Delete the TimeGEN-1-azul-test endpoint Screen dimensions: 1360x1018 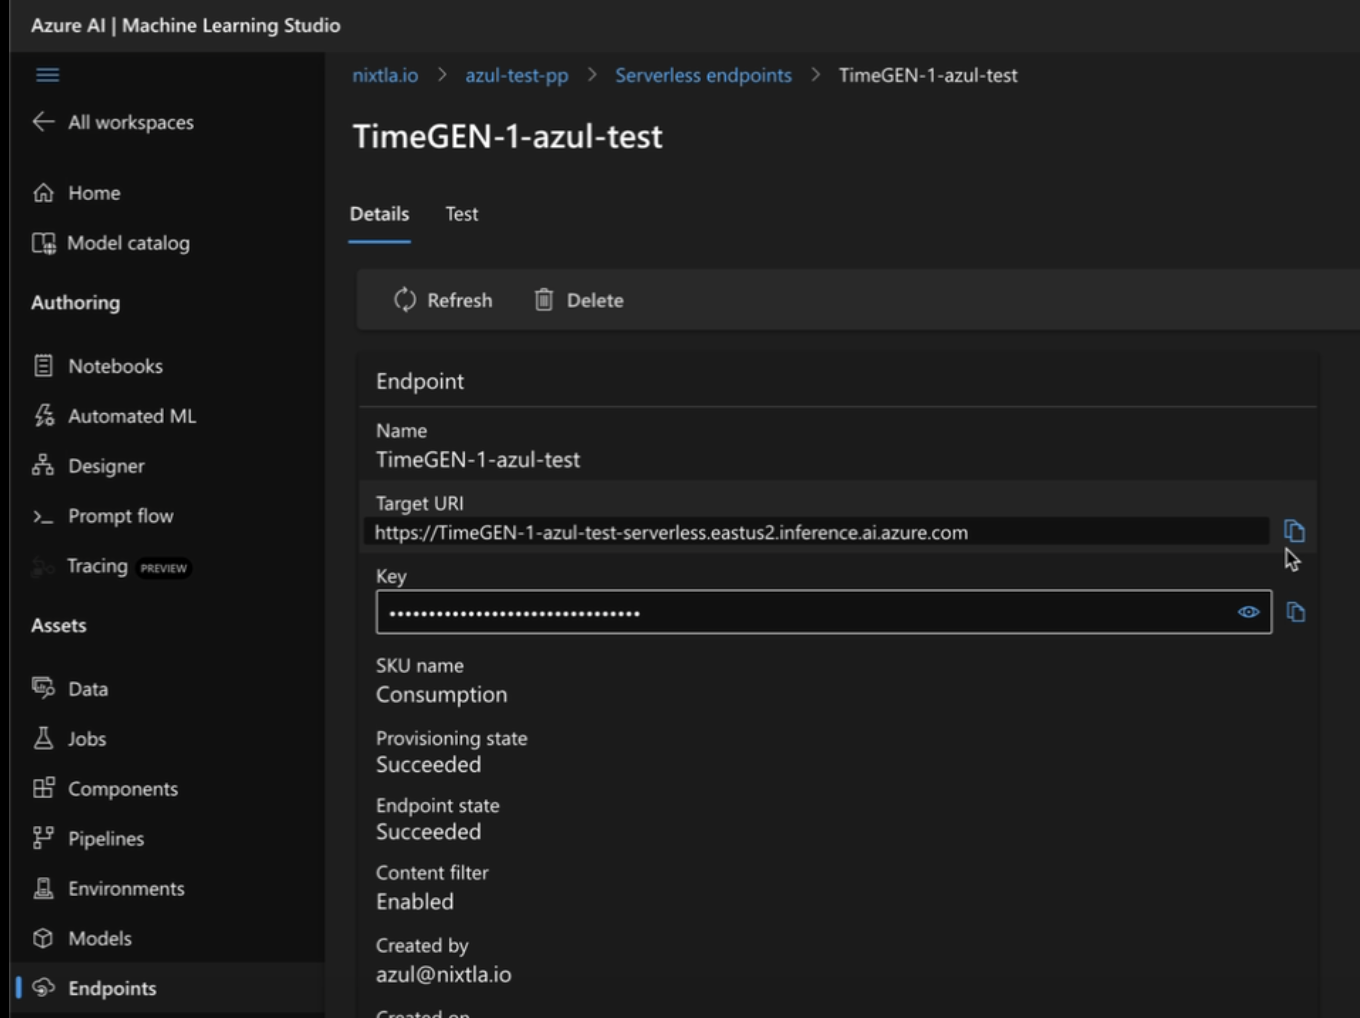(x=578, y=300)
